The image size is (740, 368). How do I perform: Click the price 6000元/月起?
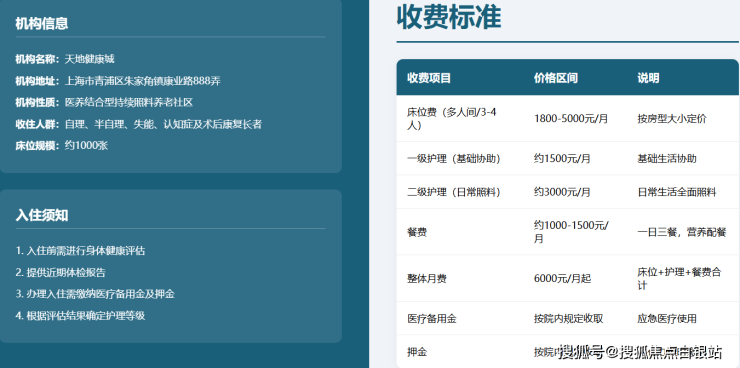coord(562,278)
